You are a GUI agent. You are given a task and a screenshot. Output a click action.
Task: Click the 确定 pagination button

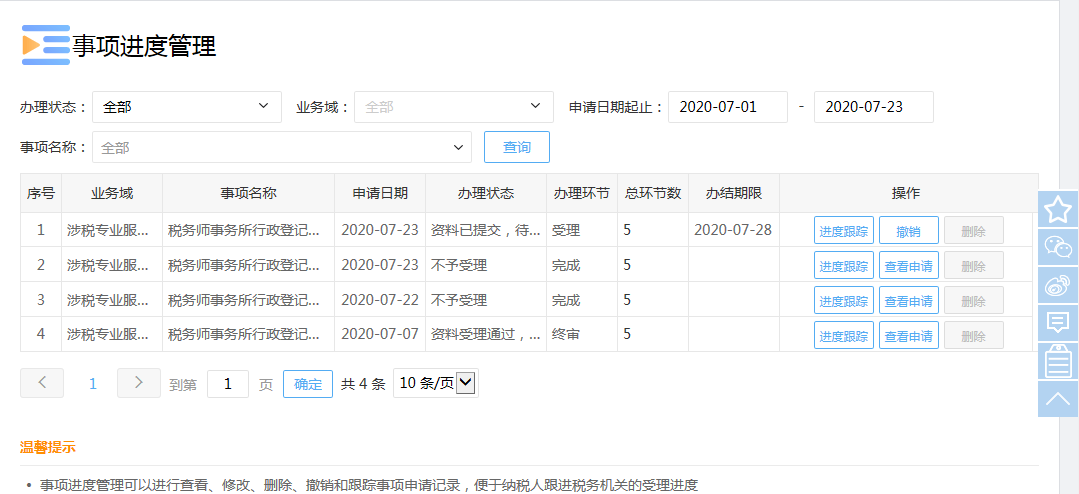(308, 384)
